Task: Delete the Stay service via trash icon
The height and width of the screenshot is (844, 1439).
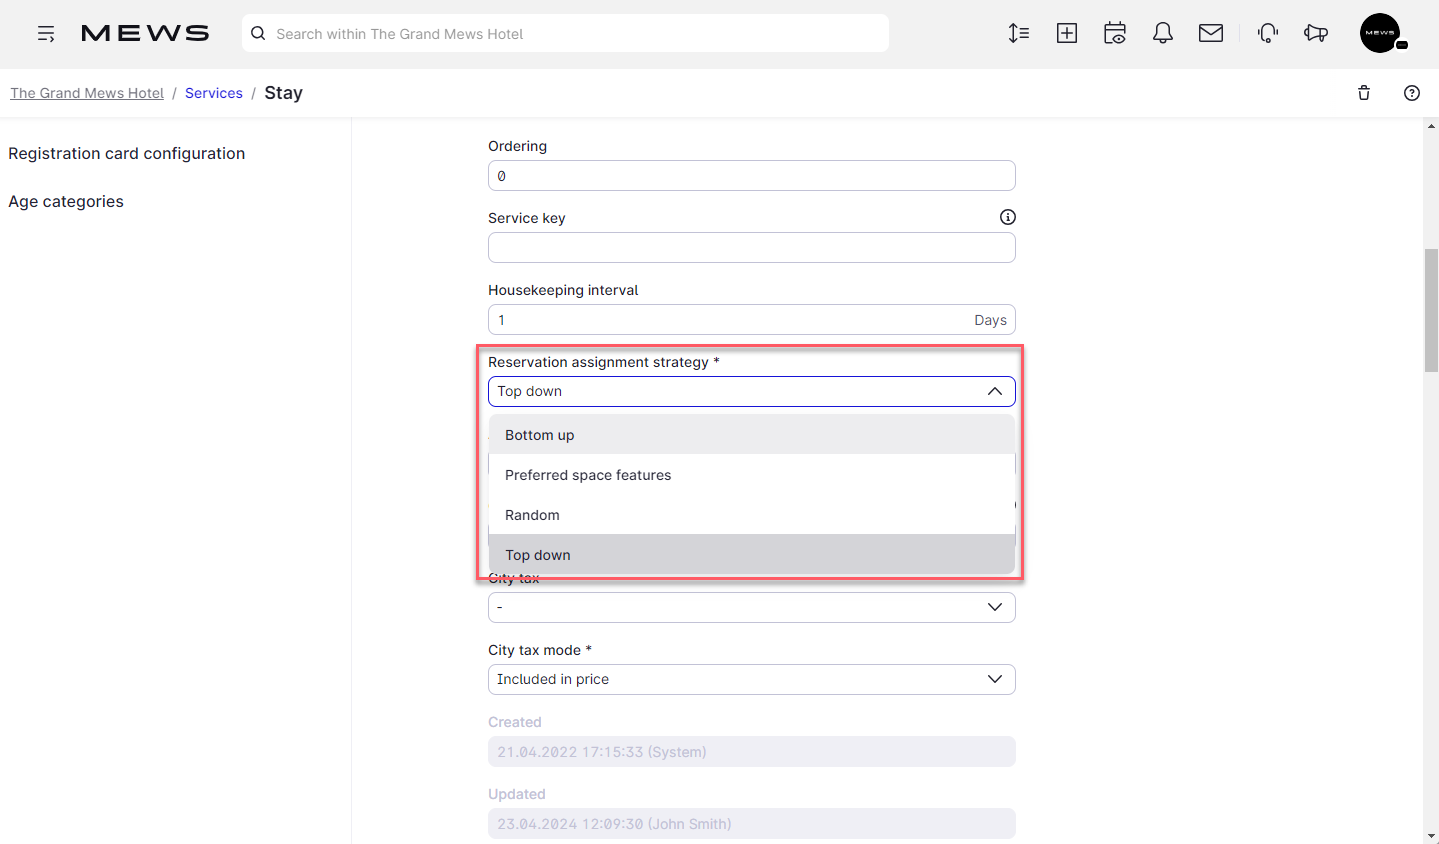Action: [1363, 93]
